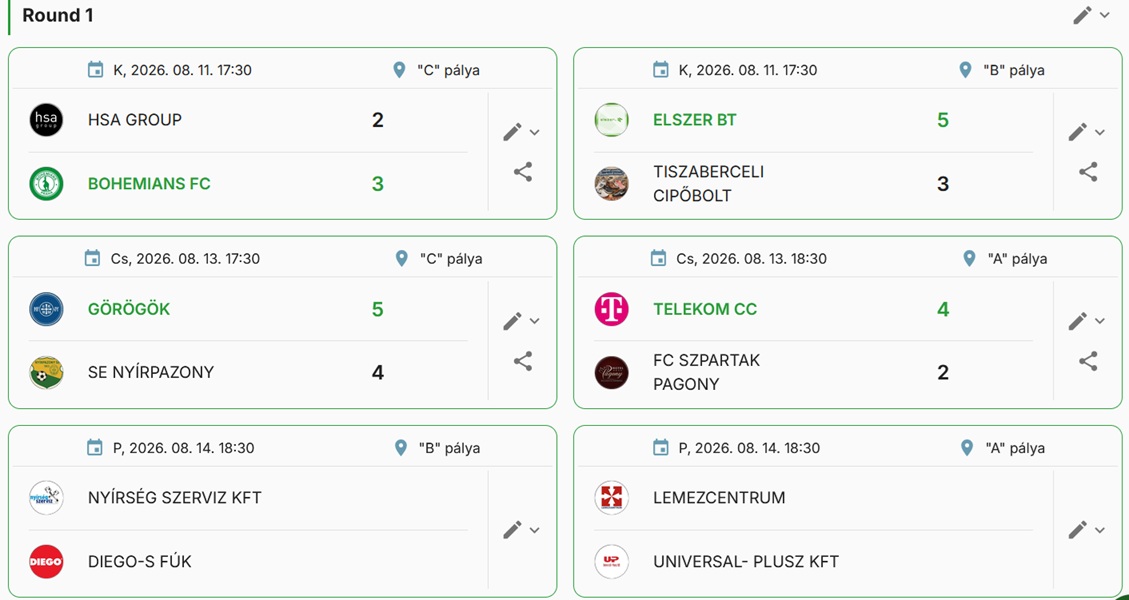Expand edit chevron on Telekom CC match
1129x600 pixels.
tap(1099, 321)
